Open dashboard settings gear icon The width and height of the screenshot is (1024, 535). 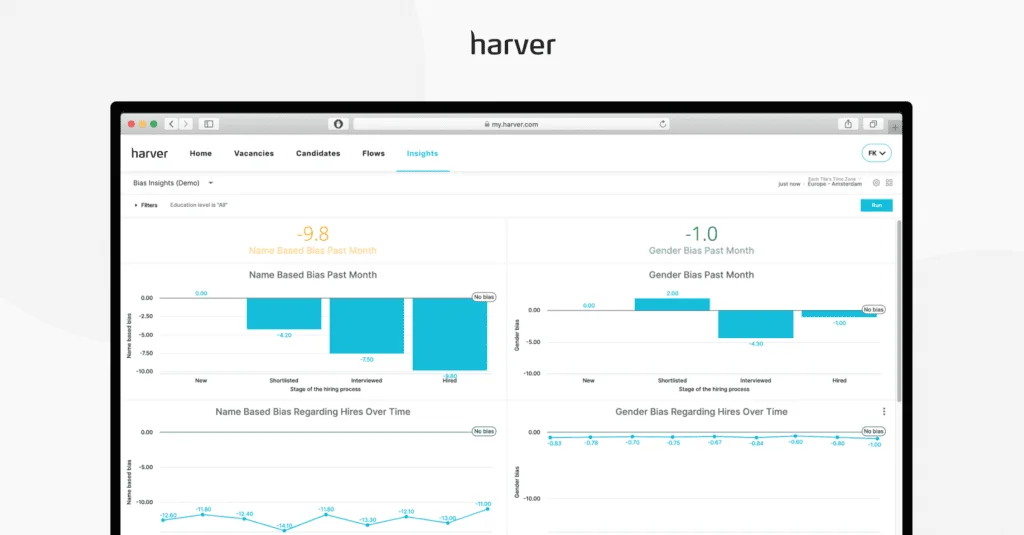pyautogui.click(x=876, y=183)
